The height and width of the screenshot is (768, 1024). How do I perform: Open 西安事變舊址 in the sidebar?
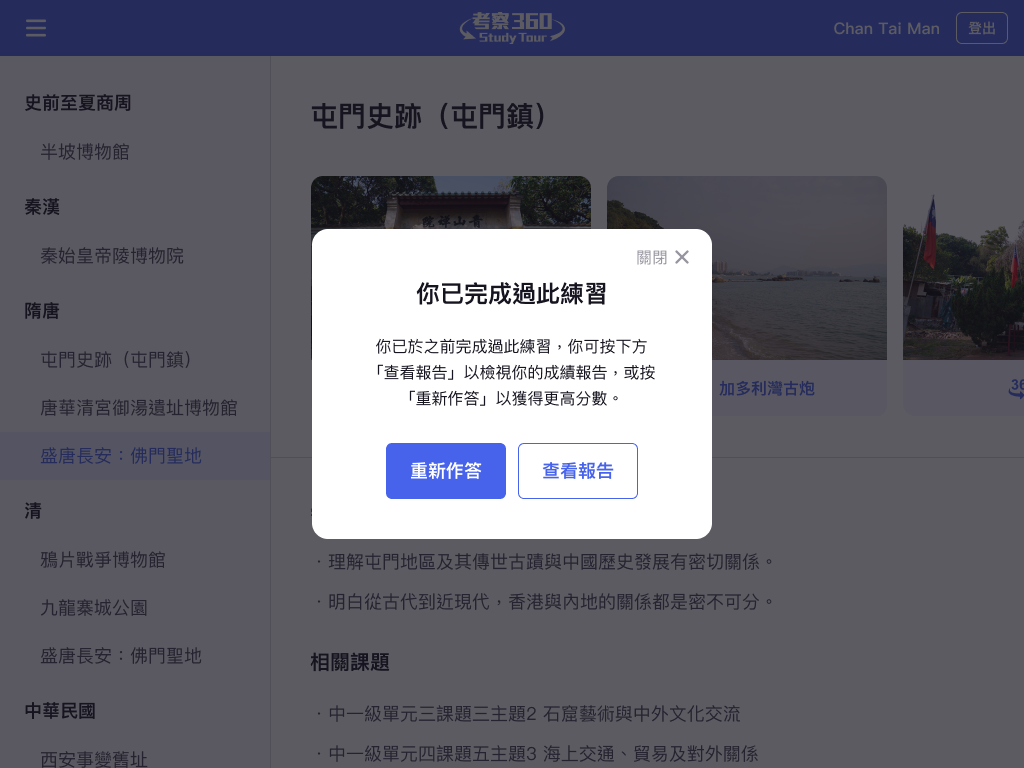(x=94, y=759)
